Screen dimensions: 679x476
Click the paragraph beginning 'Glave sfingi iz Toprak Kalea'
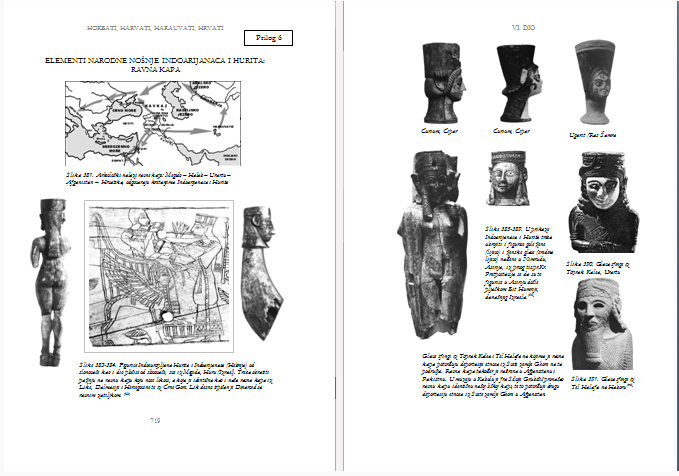(493, 375)
